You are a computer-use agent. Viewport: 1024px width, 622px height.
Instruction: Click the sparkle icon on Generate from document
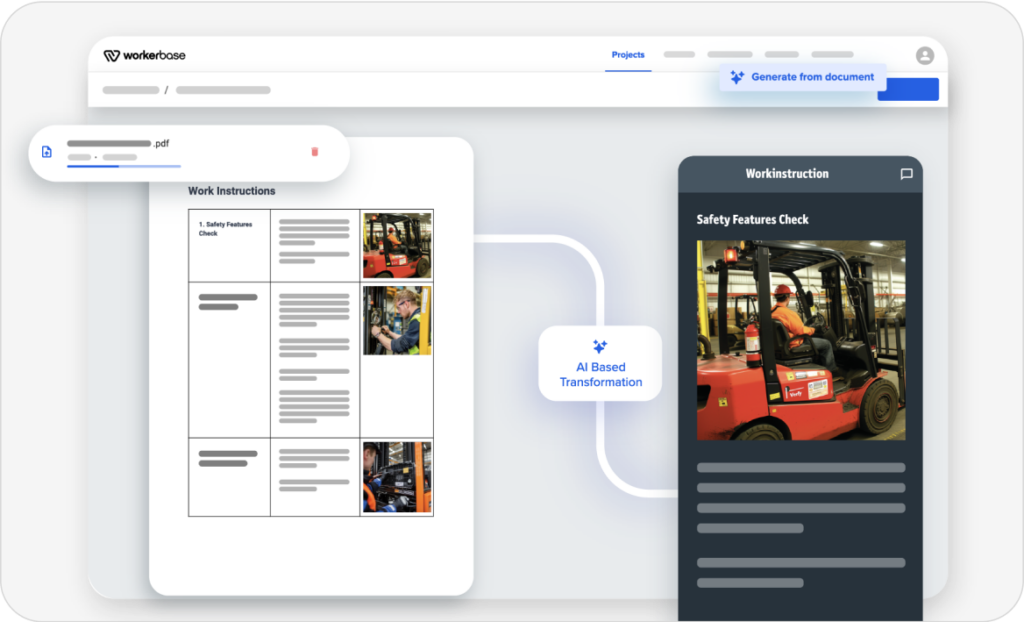click(737, 76)
